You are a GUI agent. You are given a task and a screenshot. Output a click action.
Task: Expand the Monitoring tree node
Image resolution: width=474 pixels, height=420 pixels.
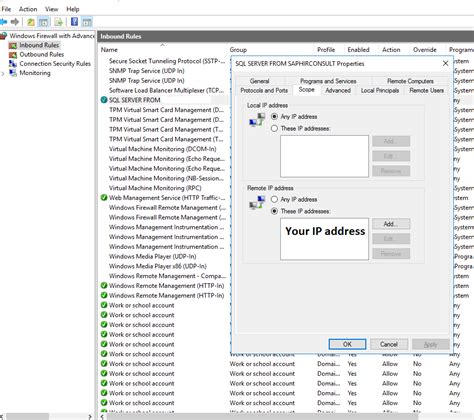pyautogui.click(x=3, y=73)
